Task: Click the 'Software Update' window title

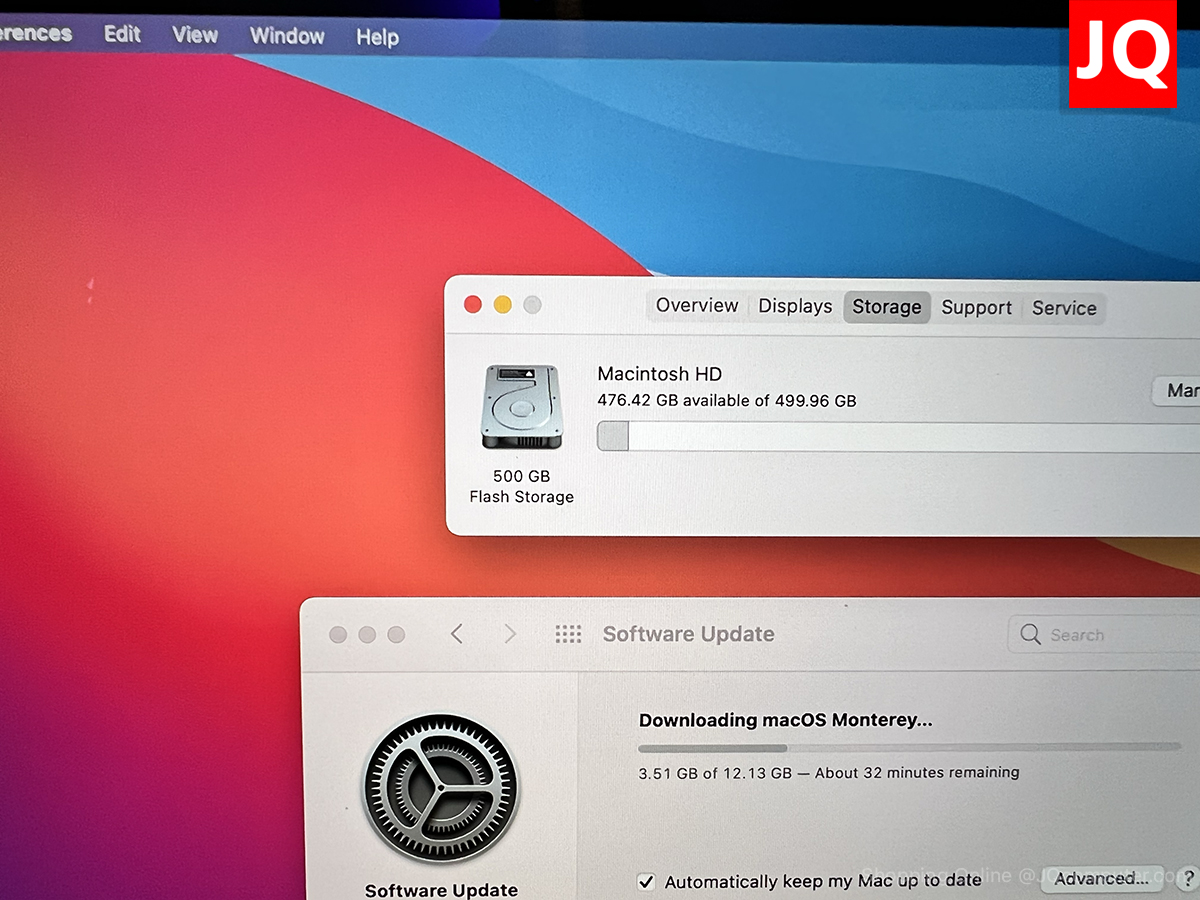Action: pyautogui.click(x=688, y=634)
